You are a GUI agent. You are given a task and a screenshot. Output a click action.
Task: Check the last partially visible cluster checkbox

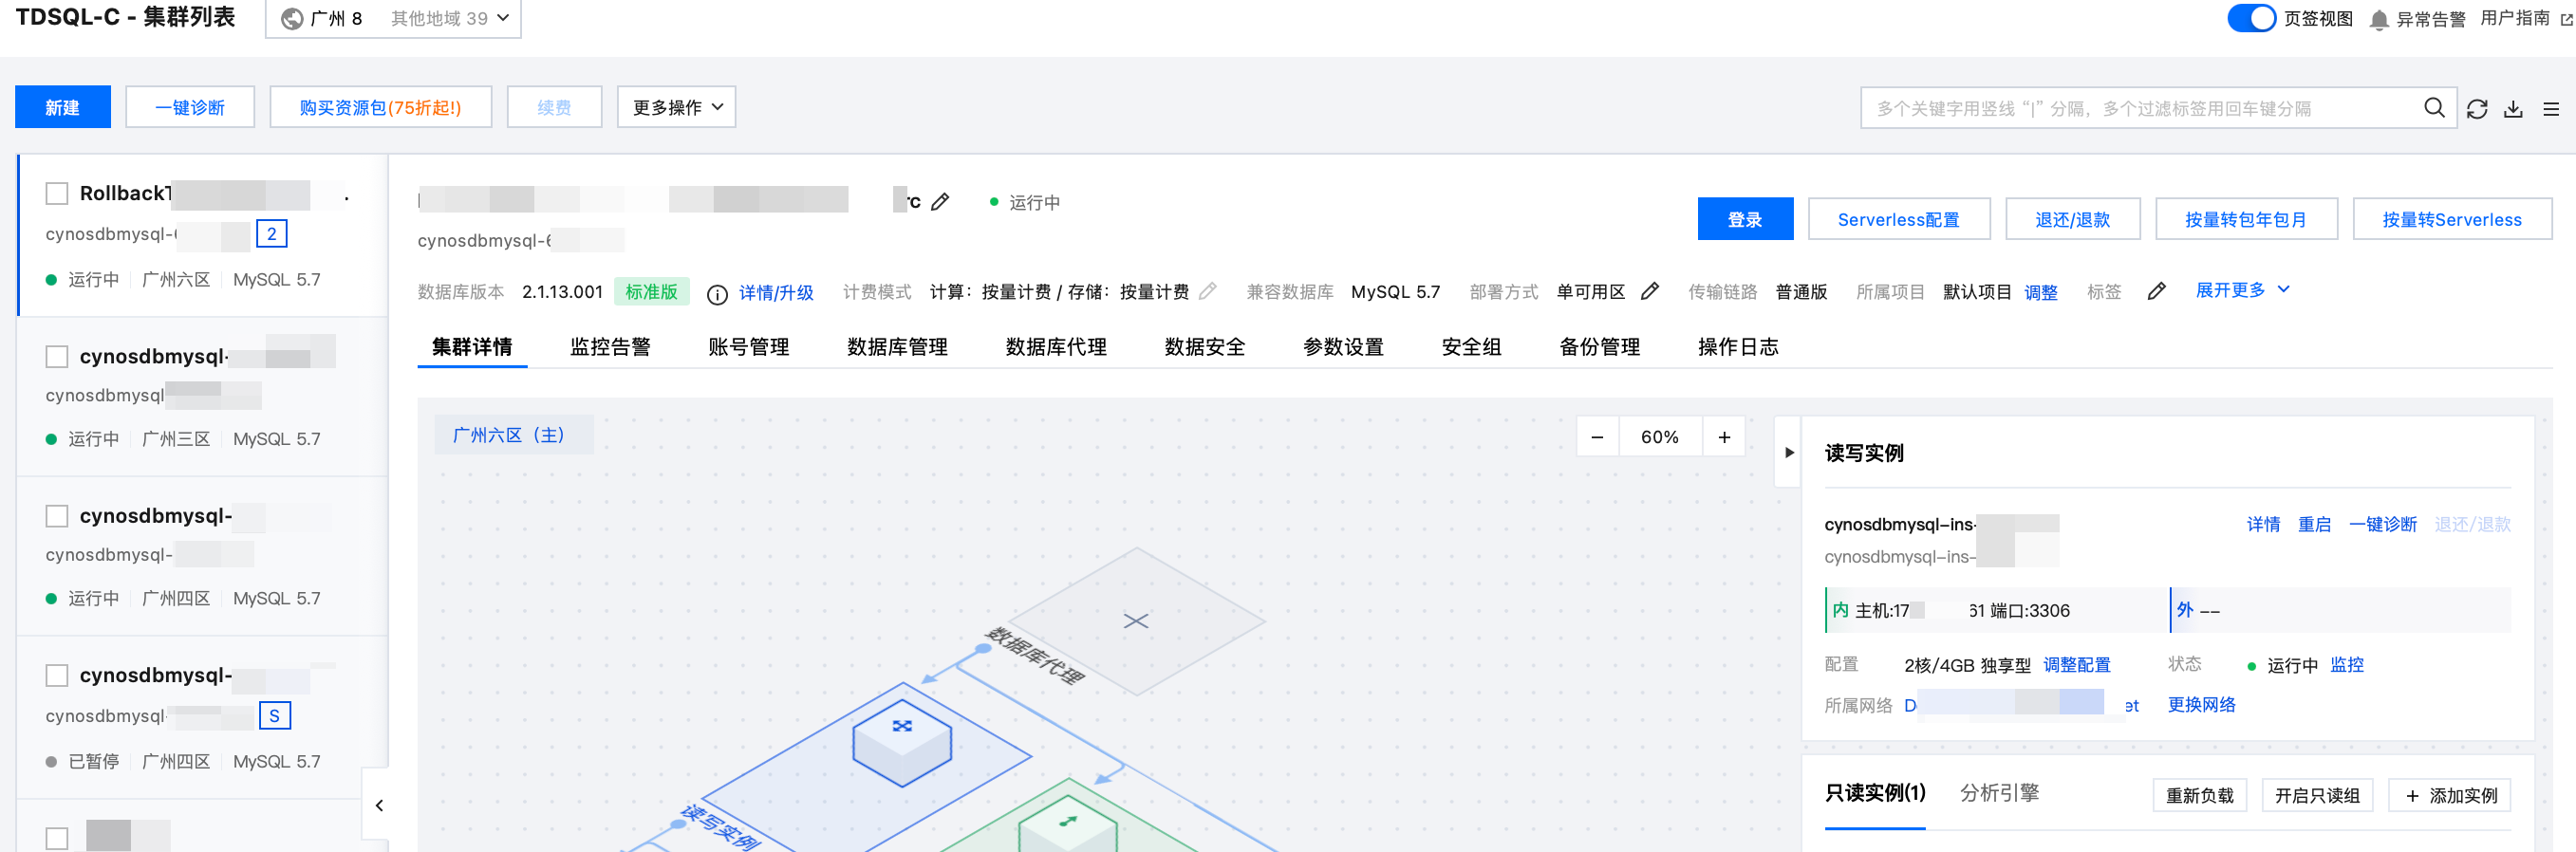57,838
